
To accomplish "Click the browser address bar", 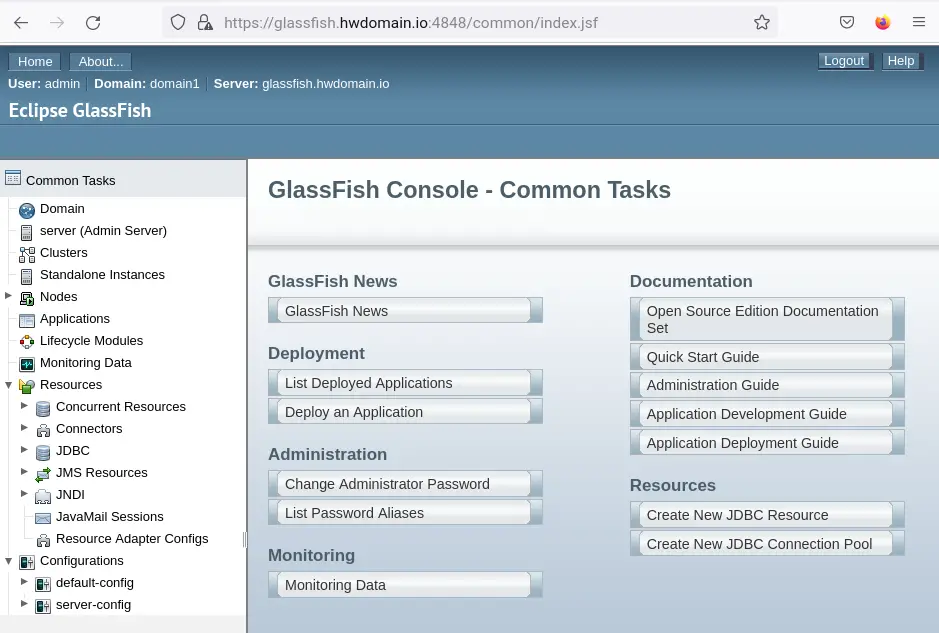I will 480,22.
